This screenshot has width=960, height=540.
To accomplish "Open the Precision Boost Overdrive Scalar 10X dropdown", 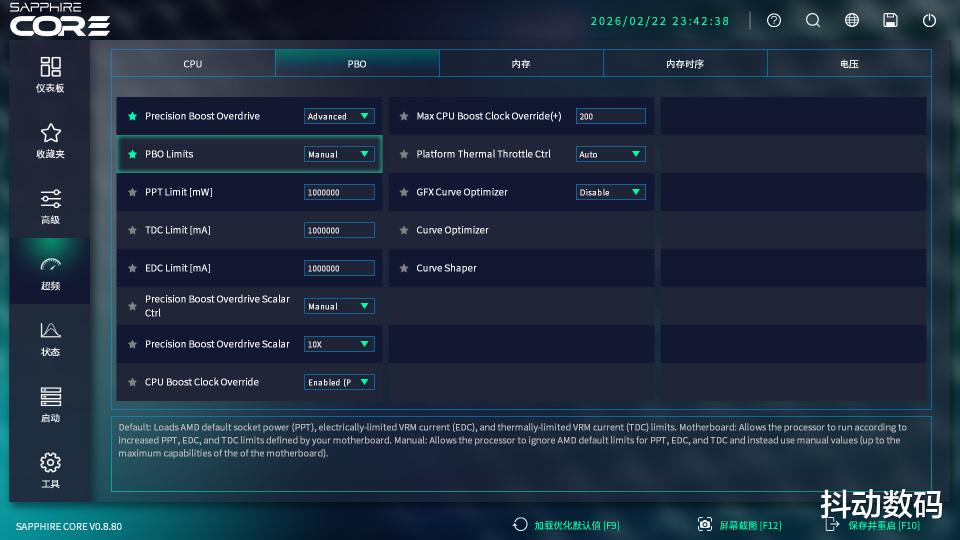I will (339, 344).
